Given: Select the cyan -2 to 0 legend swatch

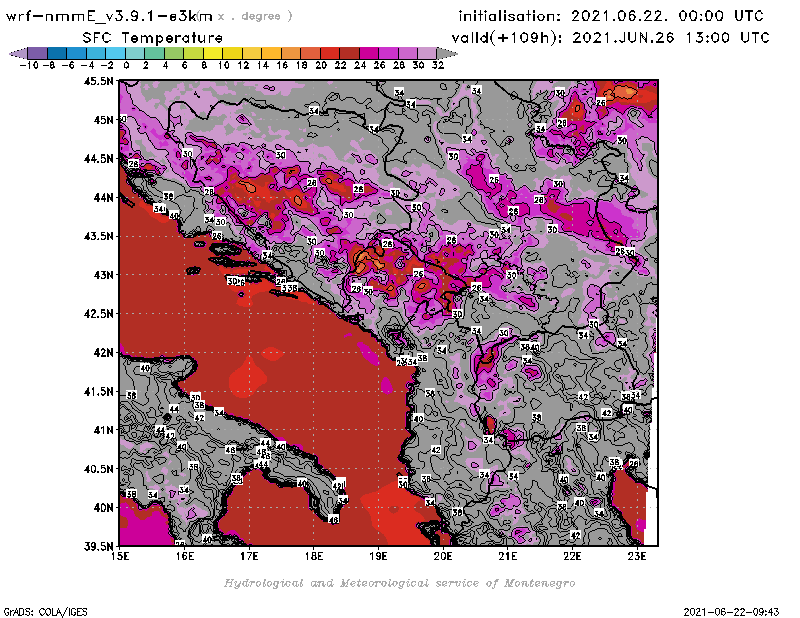Looking at the screenshot, I should [115, 53].
